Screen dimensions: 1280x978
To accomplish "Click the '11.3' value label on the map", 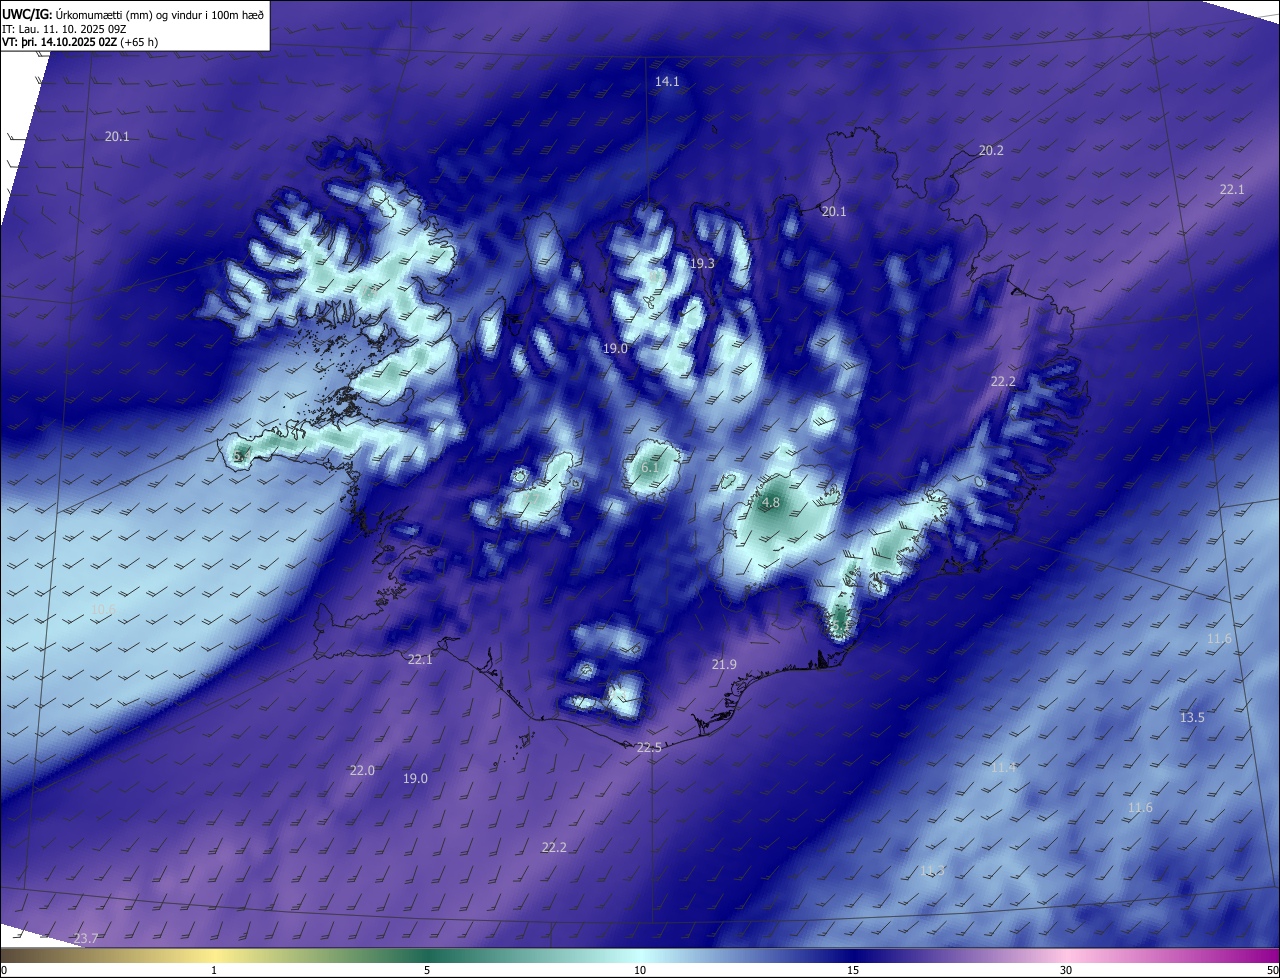I will [932, 871].
